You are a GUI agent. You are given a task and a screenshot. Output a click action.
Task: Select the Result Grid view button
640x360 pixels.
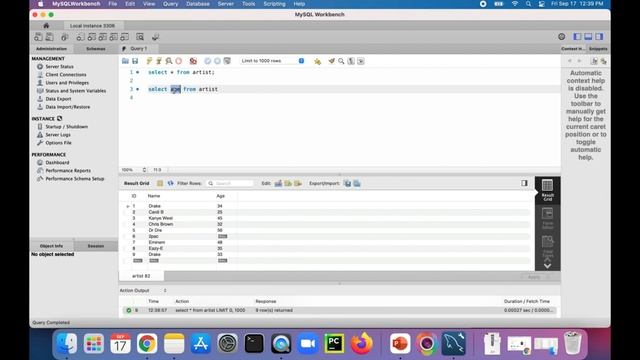click(547, 190)
